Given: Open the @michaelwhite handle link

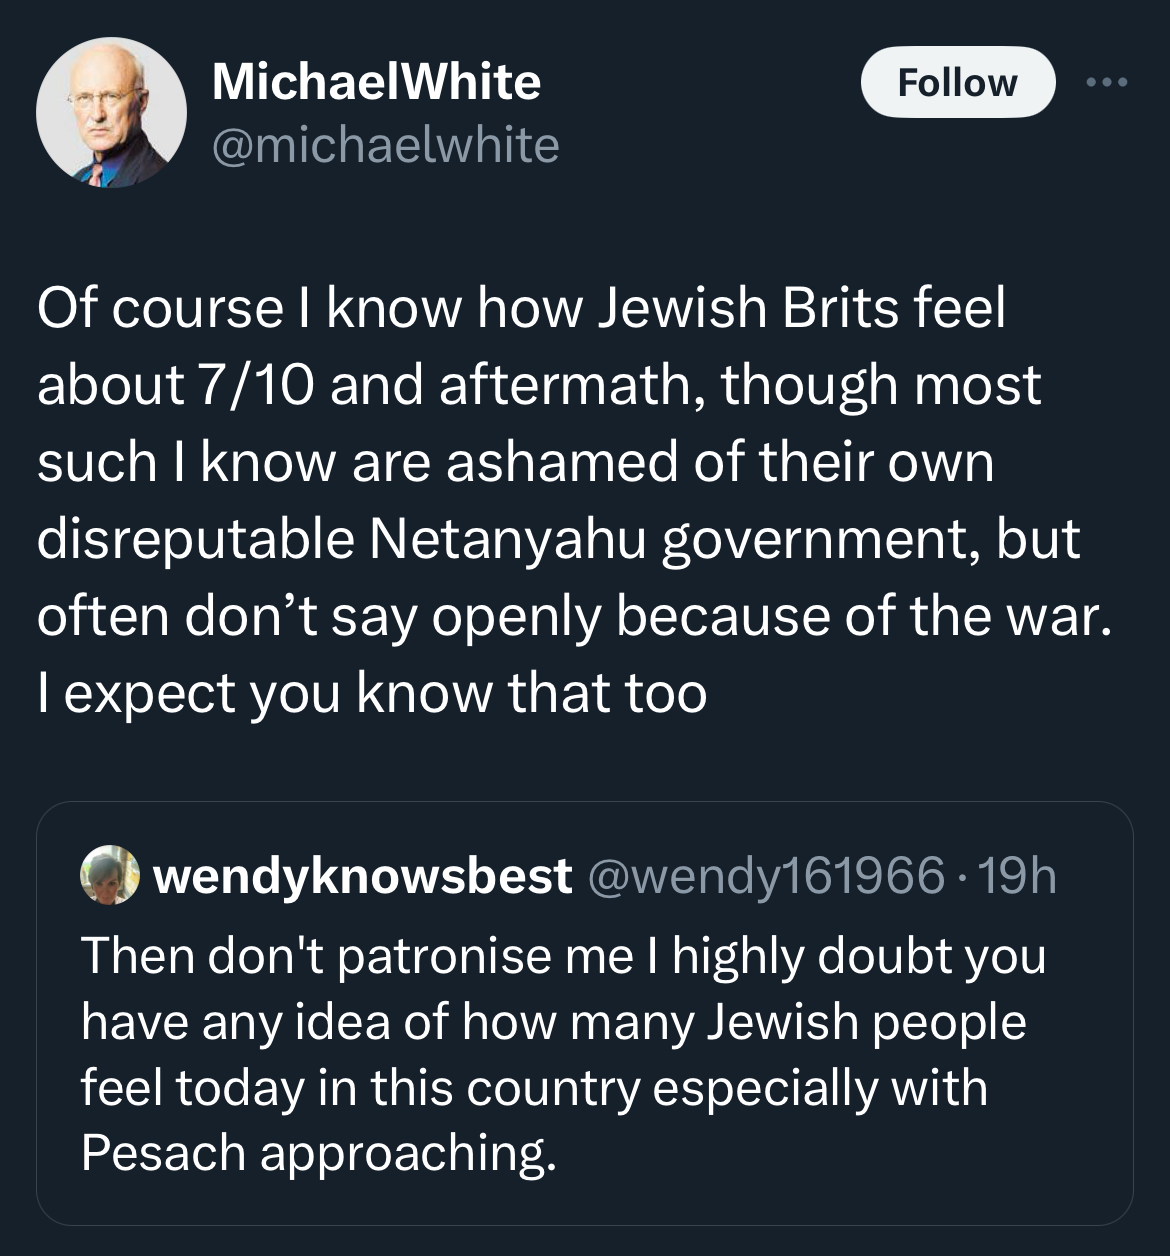Looking at the screenshot, I should [x=385, y=145].
